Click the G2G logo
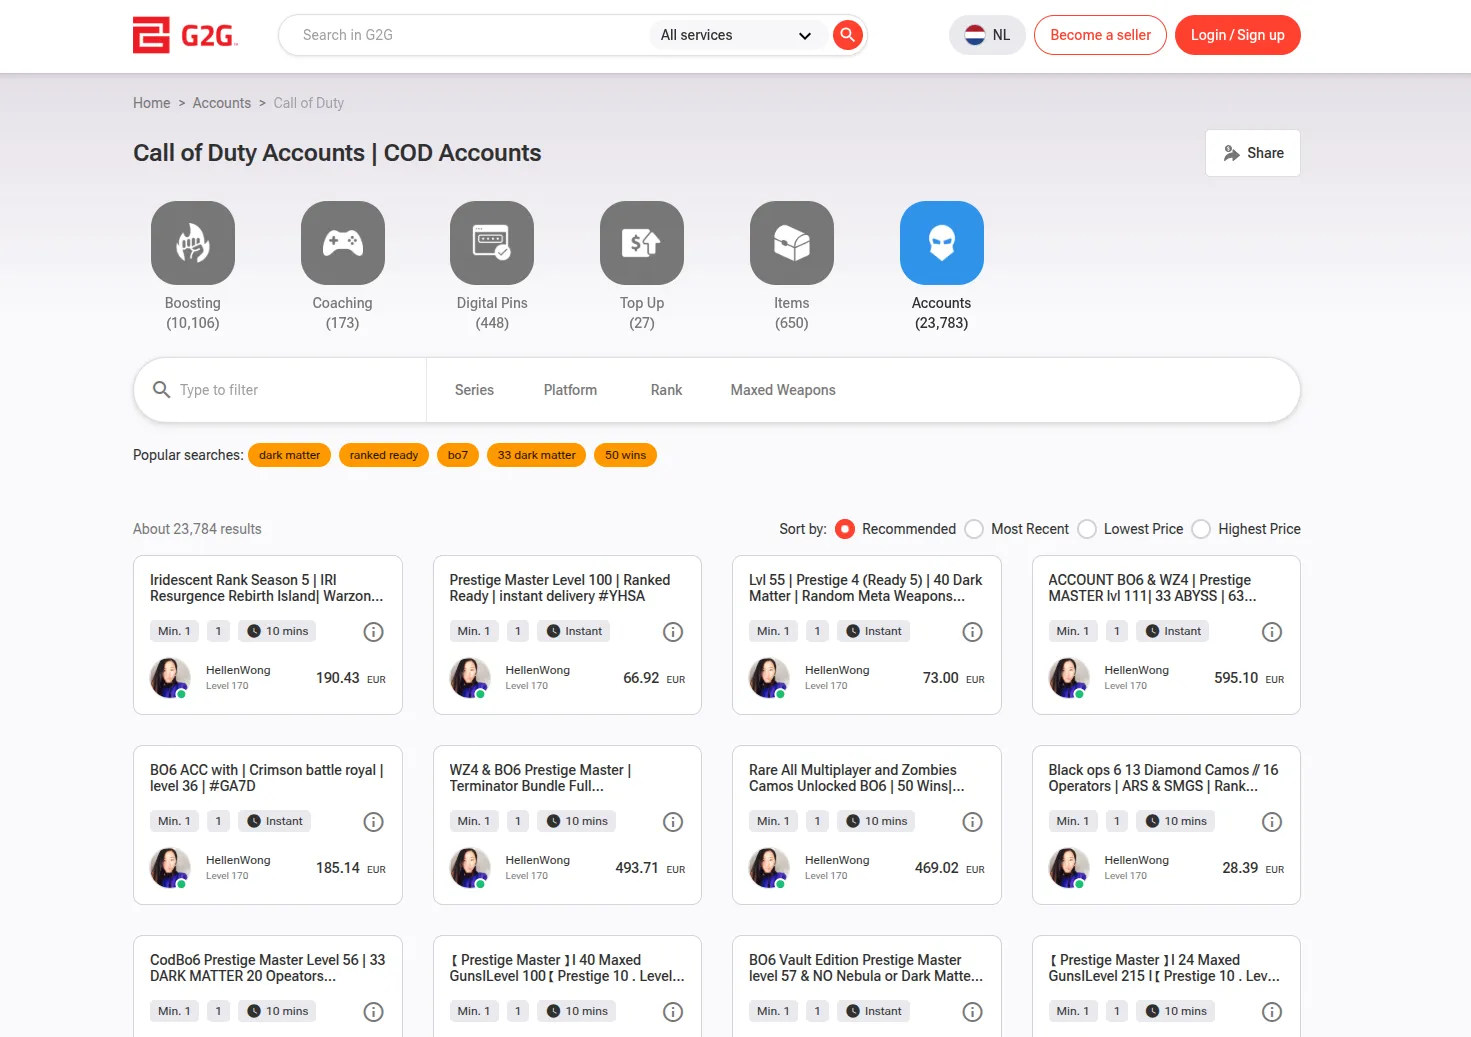1471x1037 pixels. click(185, 35)
